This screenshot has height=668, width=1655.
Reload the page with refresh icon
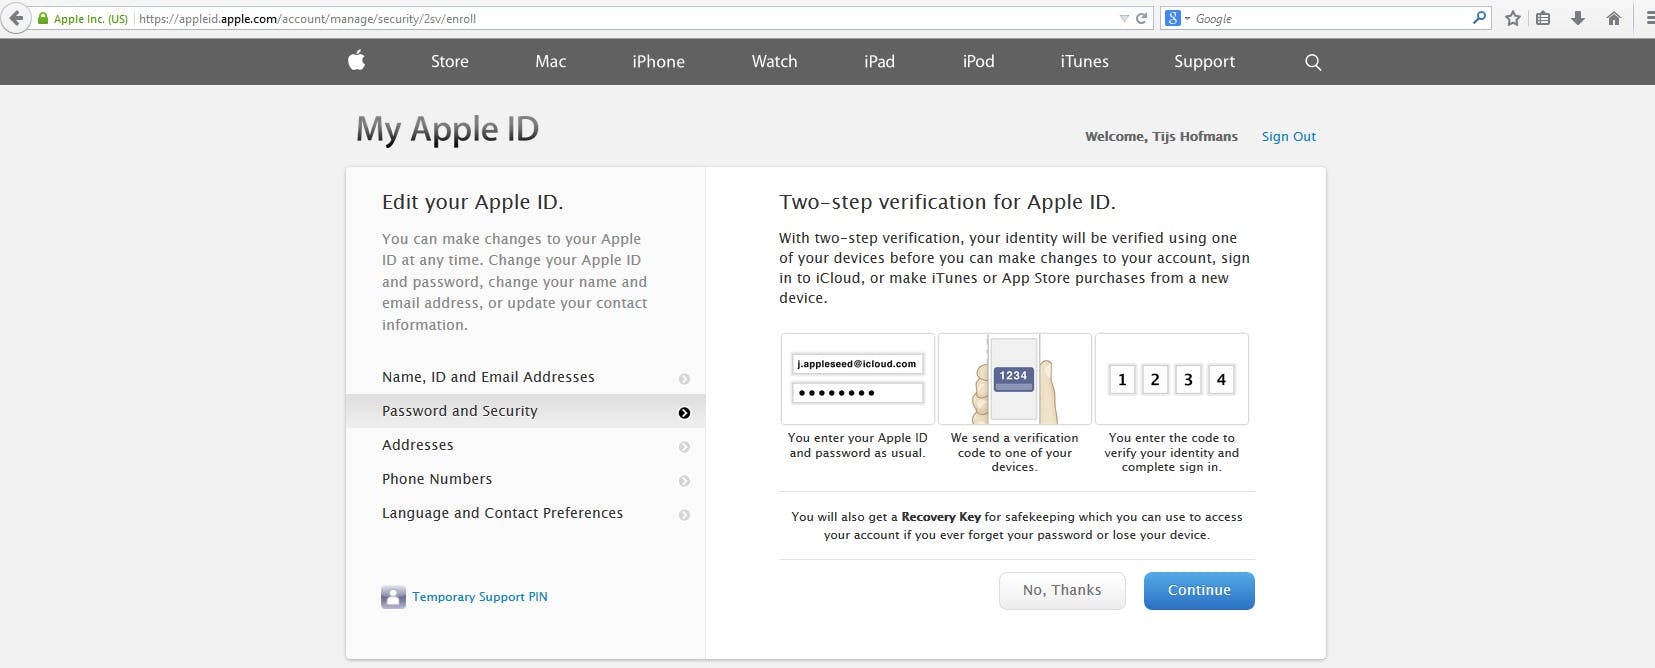pyautogui.click(x=1141, y=18)
